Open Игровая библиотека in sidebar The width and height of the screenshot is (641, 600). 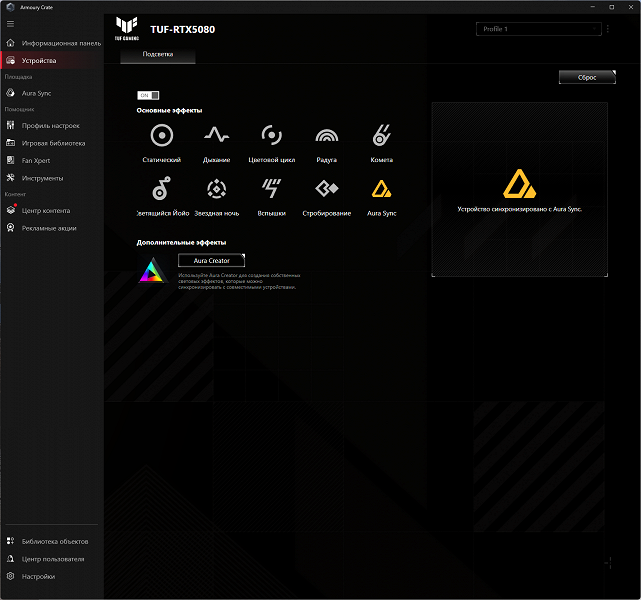coord(52,143)
